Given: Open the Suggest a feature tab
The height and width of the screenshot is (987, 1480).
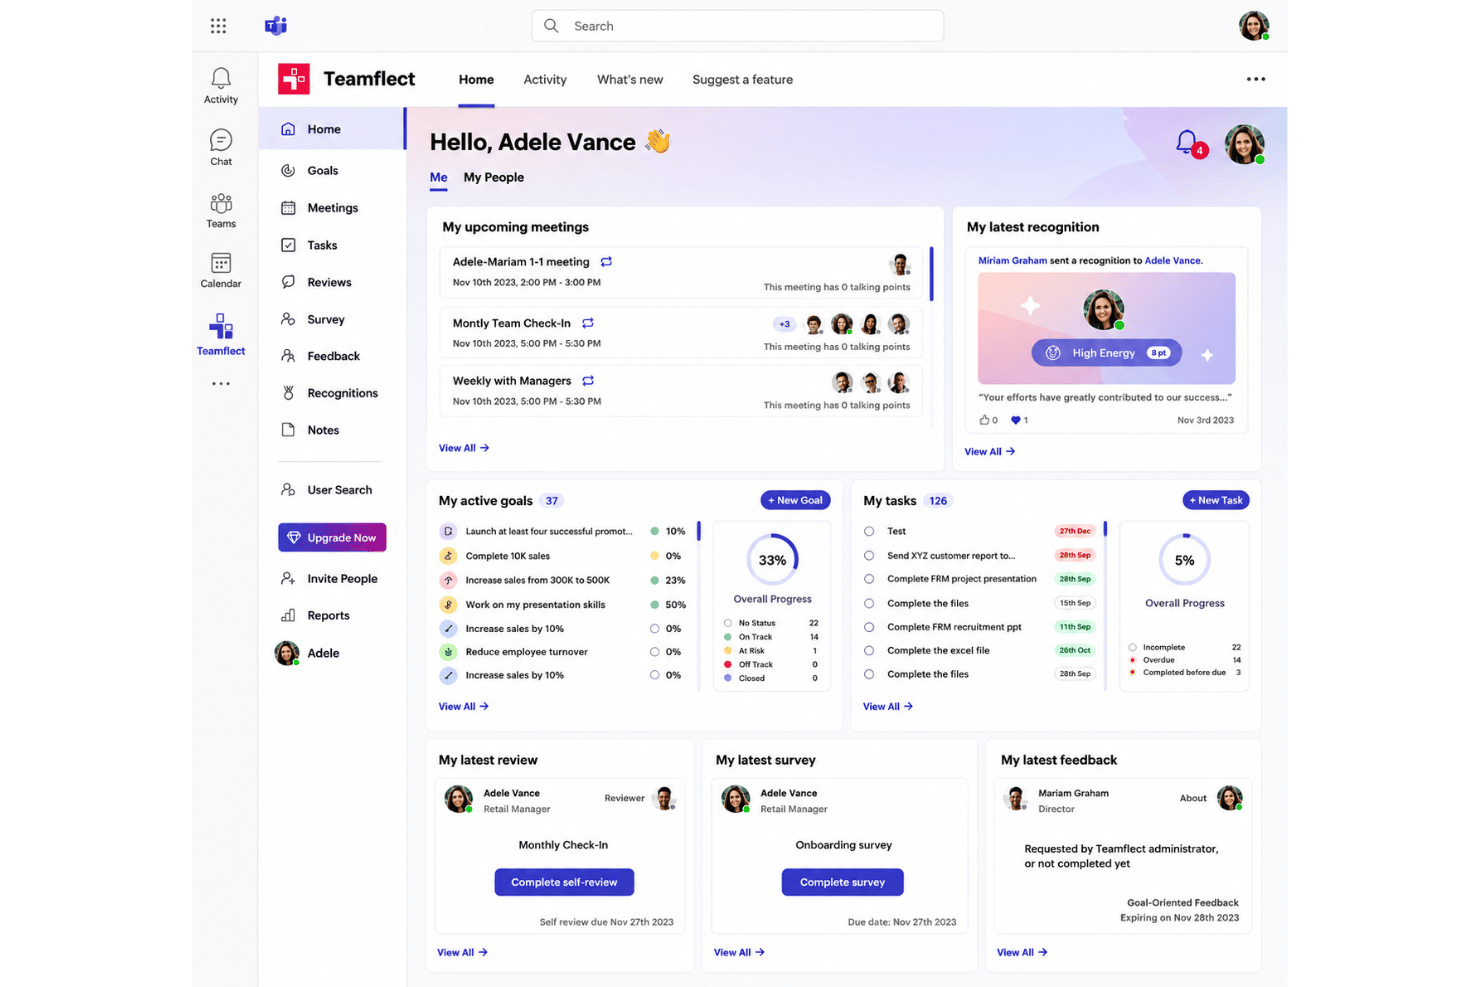Looking at the screenshot, I should pyautogui.click(x=743, y=80).
